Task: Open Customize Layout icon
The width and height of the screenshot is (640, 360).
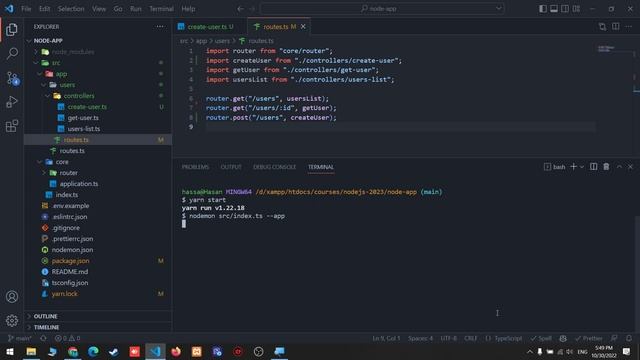Action: [x=576, y=9]
